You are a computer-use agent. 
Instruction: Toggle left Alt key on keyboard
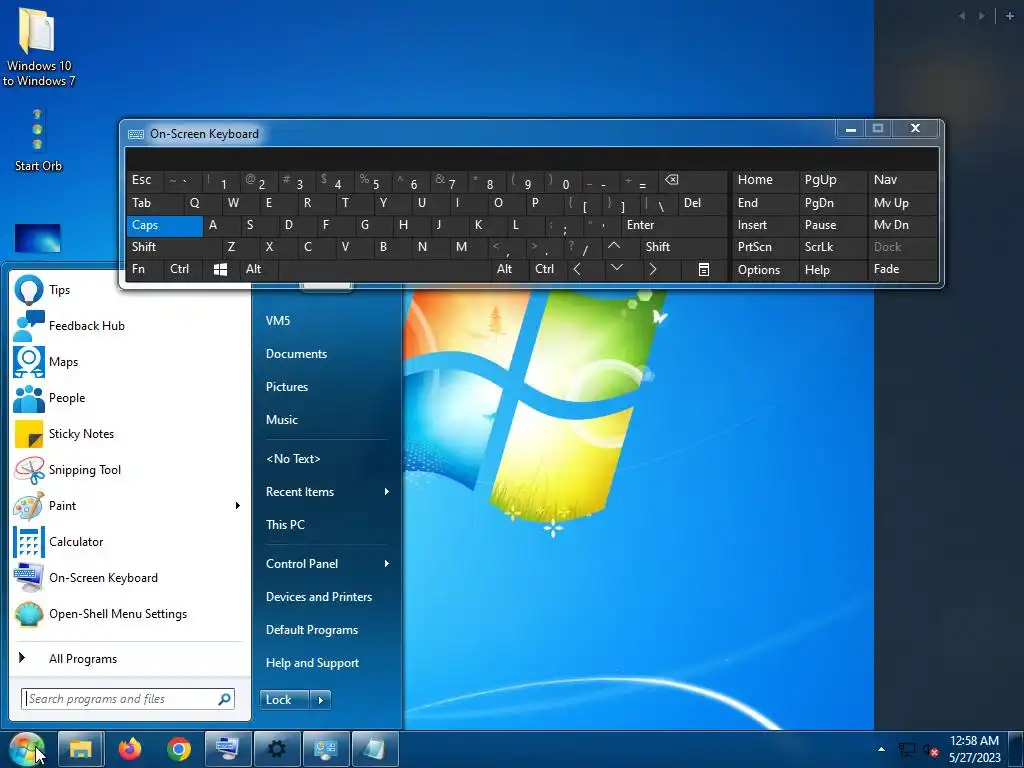259,269
